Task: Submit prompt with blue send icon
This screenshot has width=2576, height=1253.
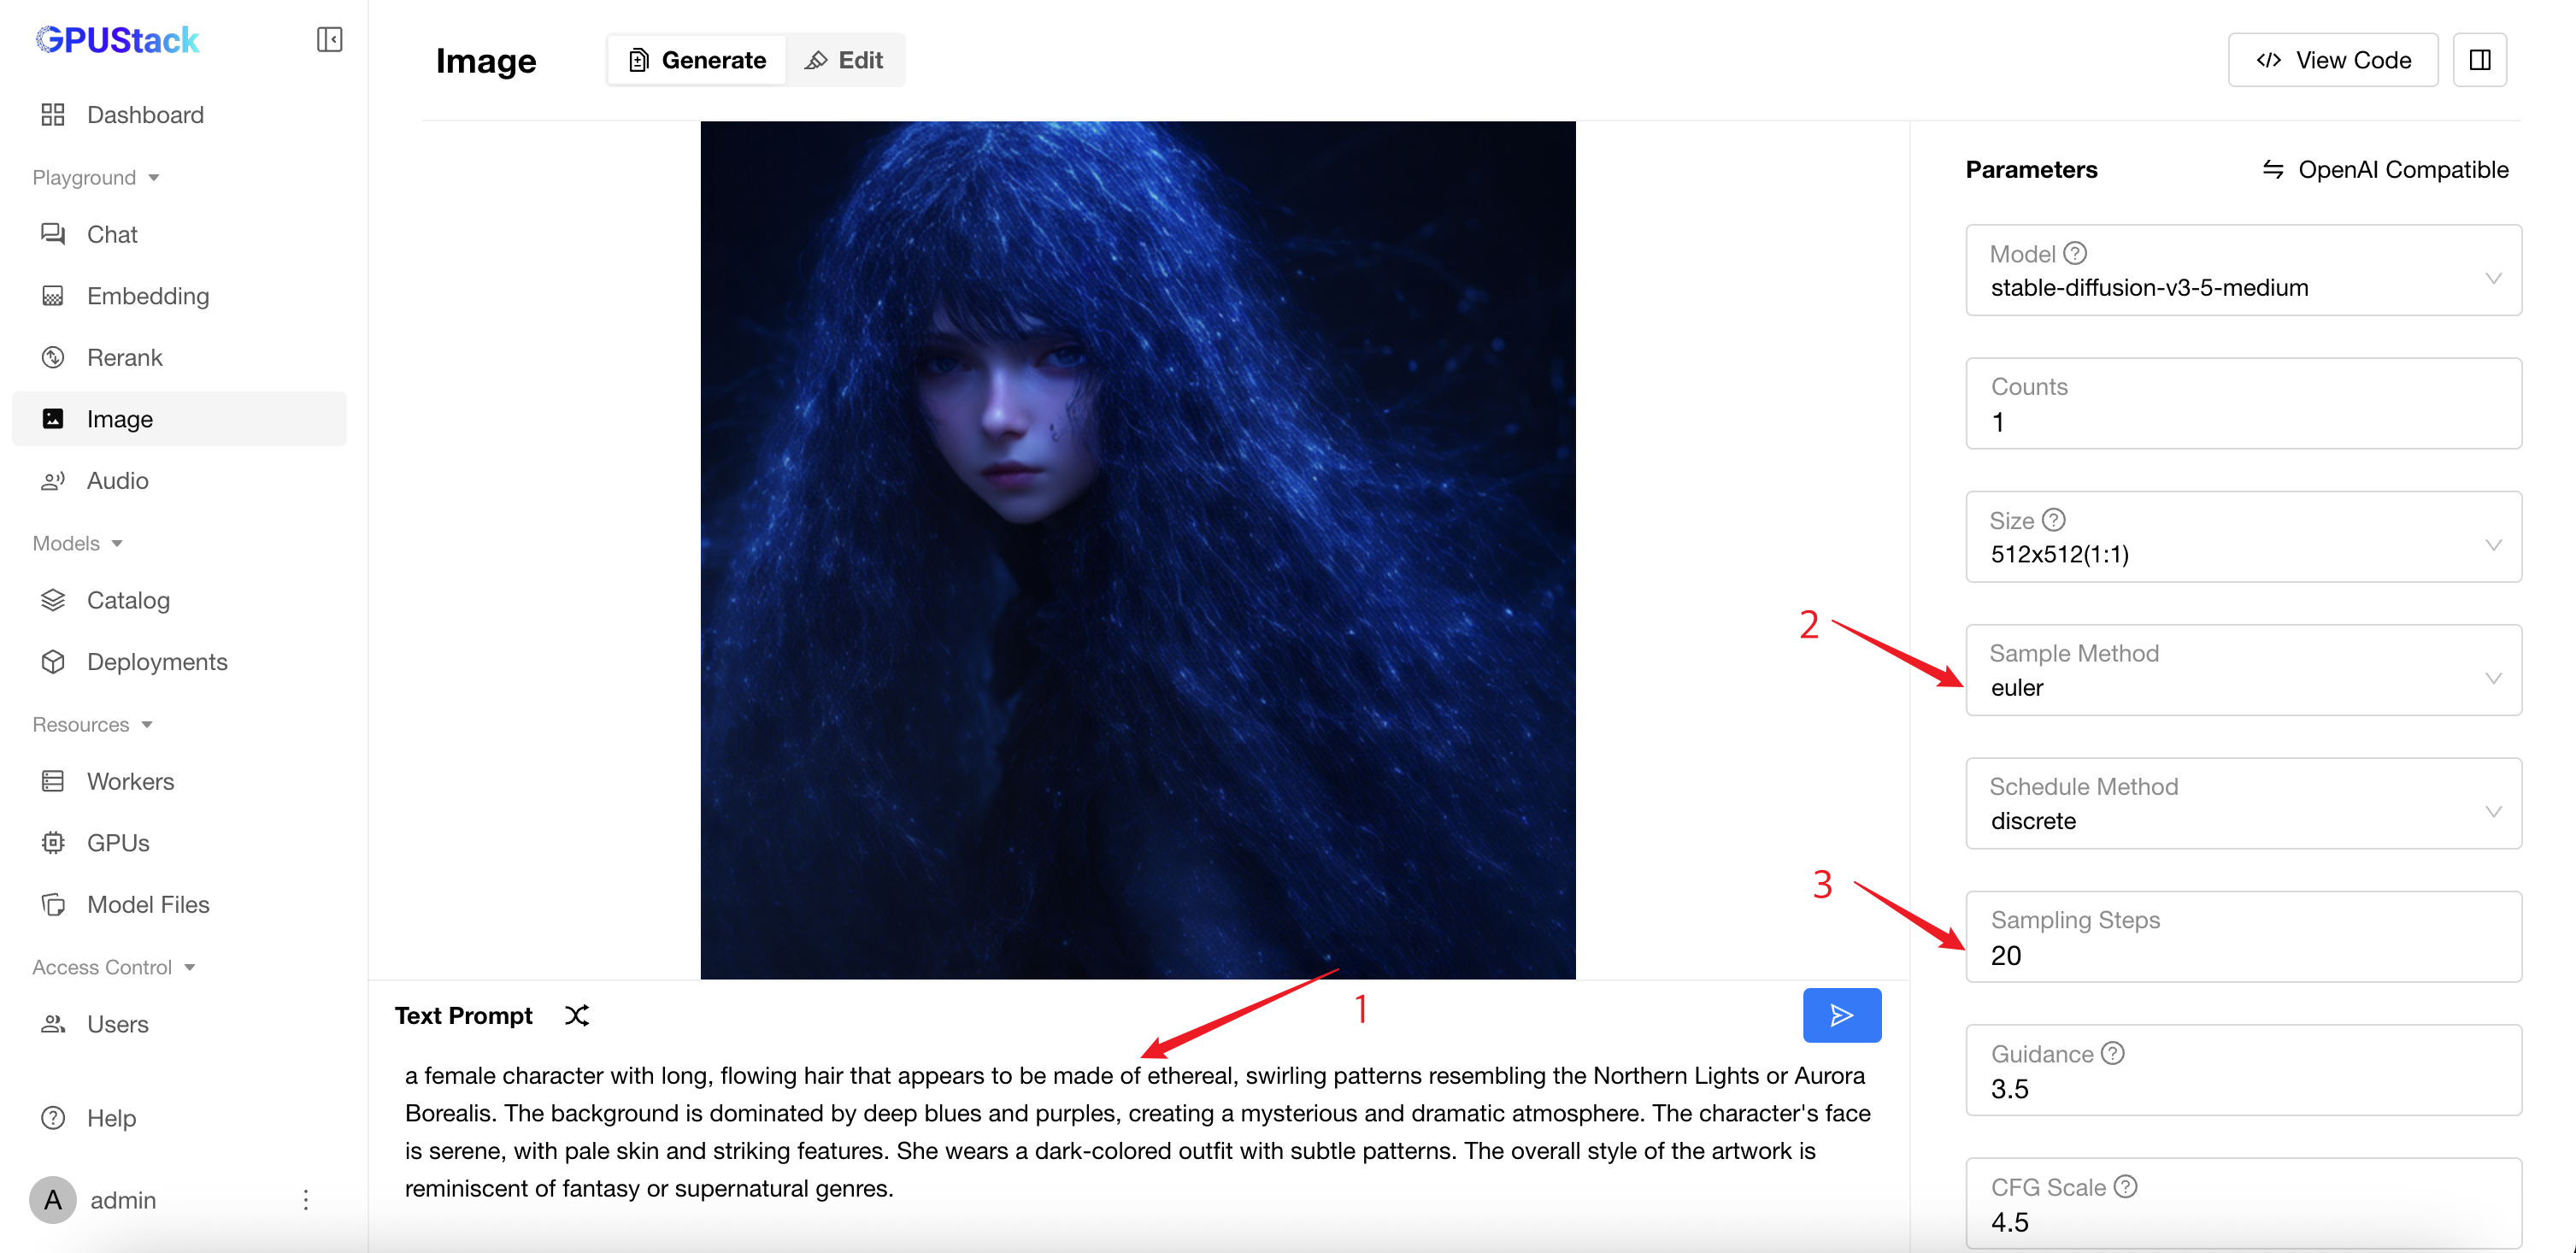Action: click(x=1841, y=1015)
